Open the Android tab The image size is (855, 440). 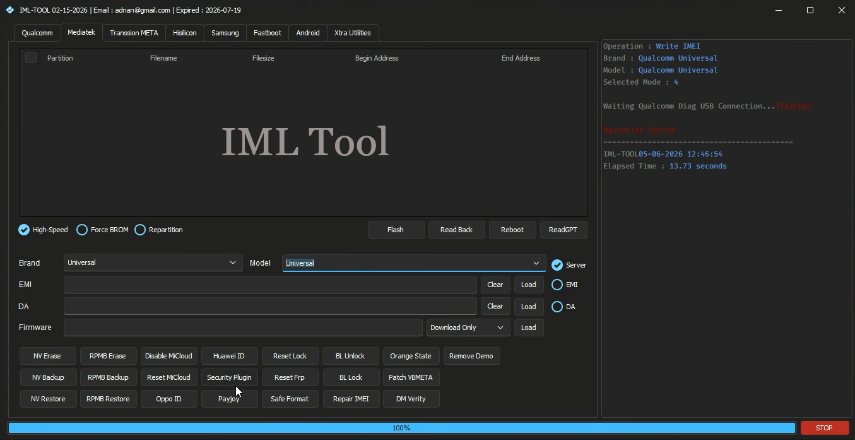click(x=308, y=33)
